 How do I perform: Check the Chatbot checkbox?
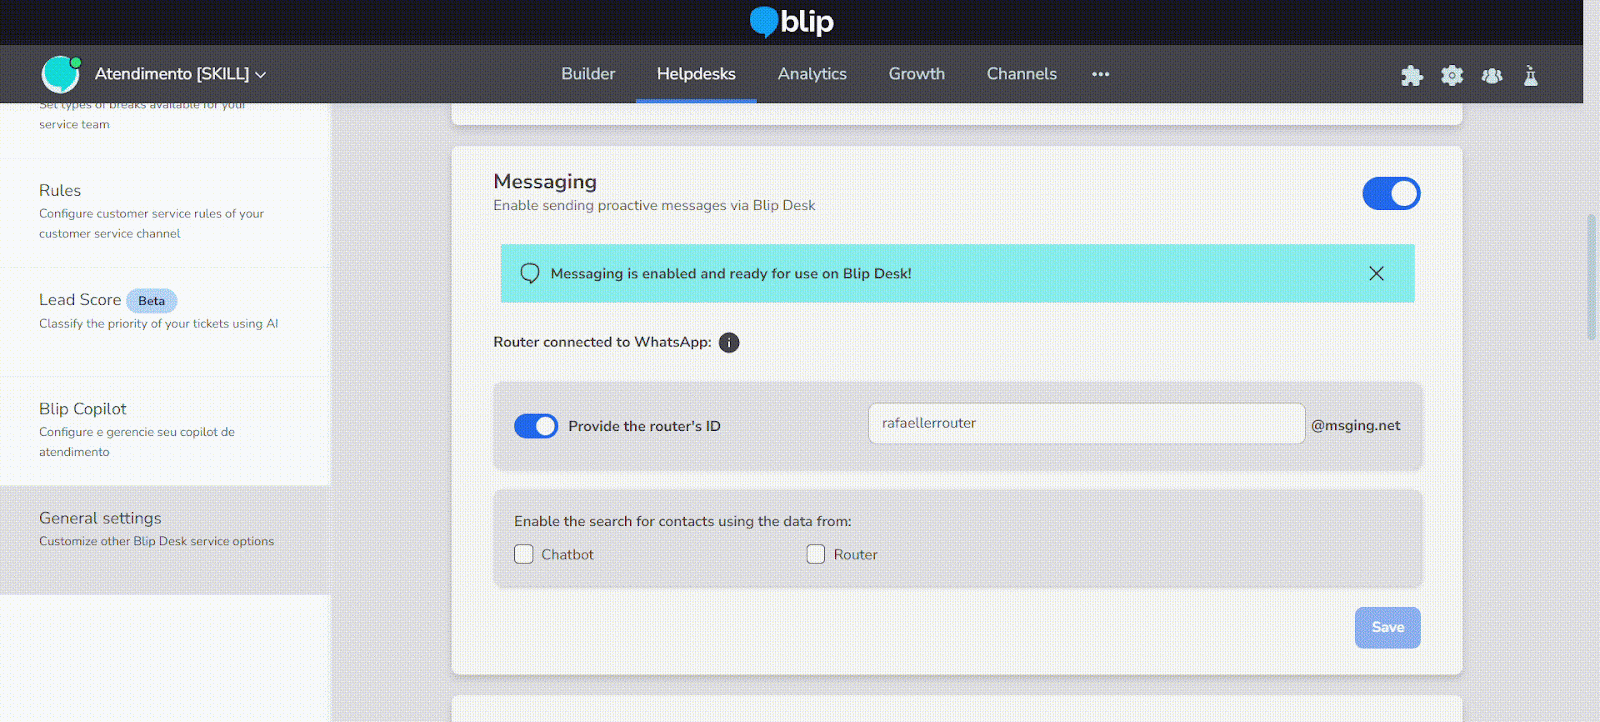click(524, 554)
